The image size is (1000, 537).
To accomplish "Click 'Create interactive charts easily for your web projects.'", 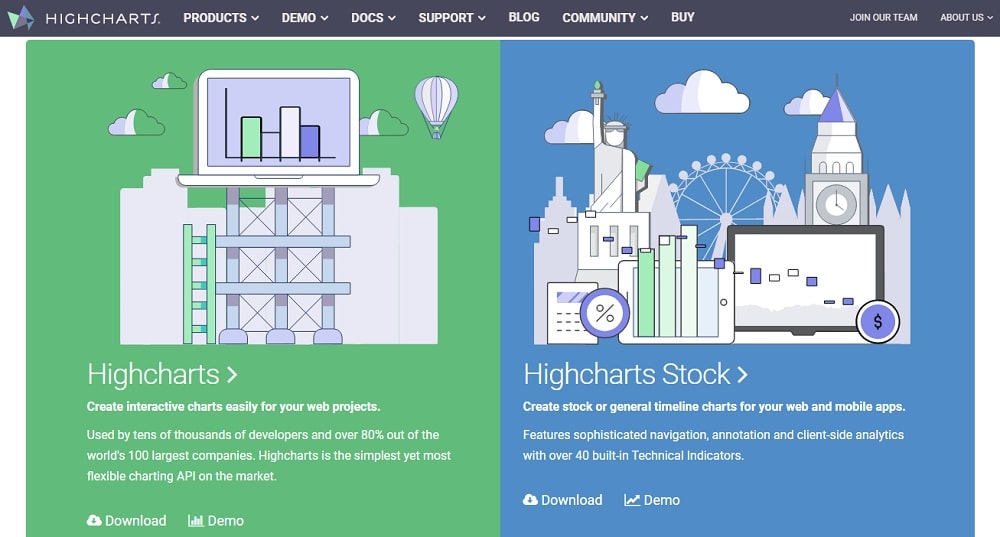I will click(233, 407).
